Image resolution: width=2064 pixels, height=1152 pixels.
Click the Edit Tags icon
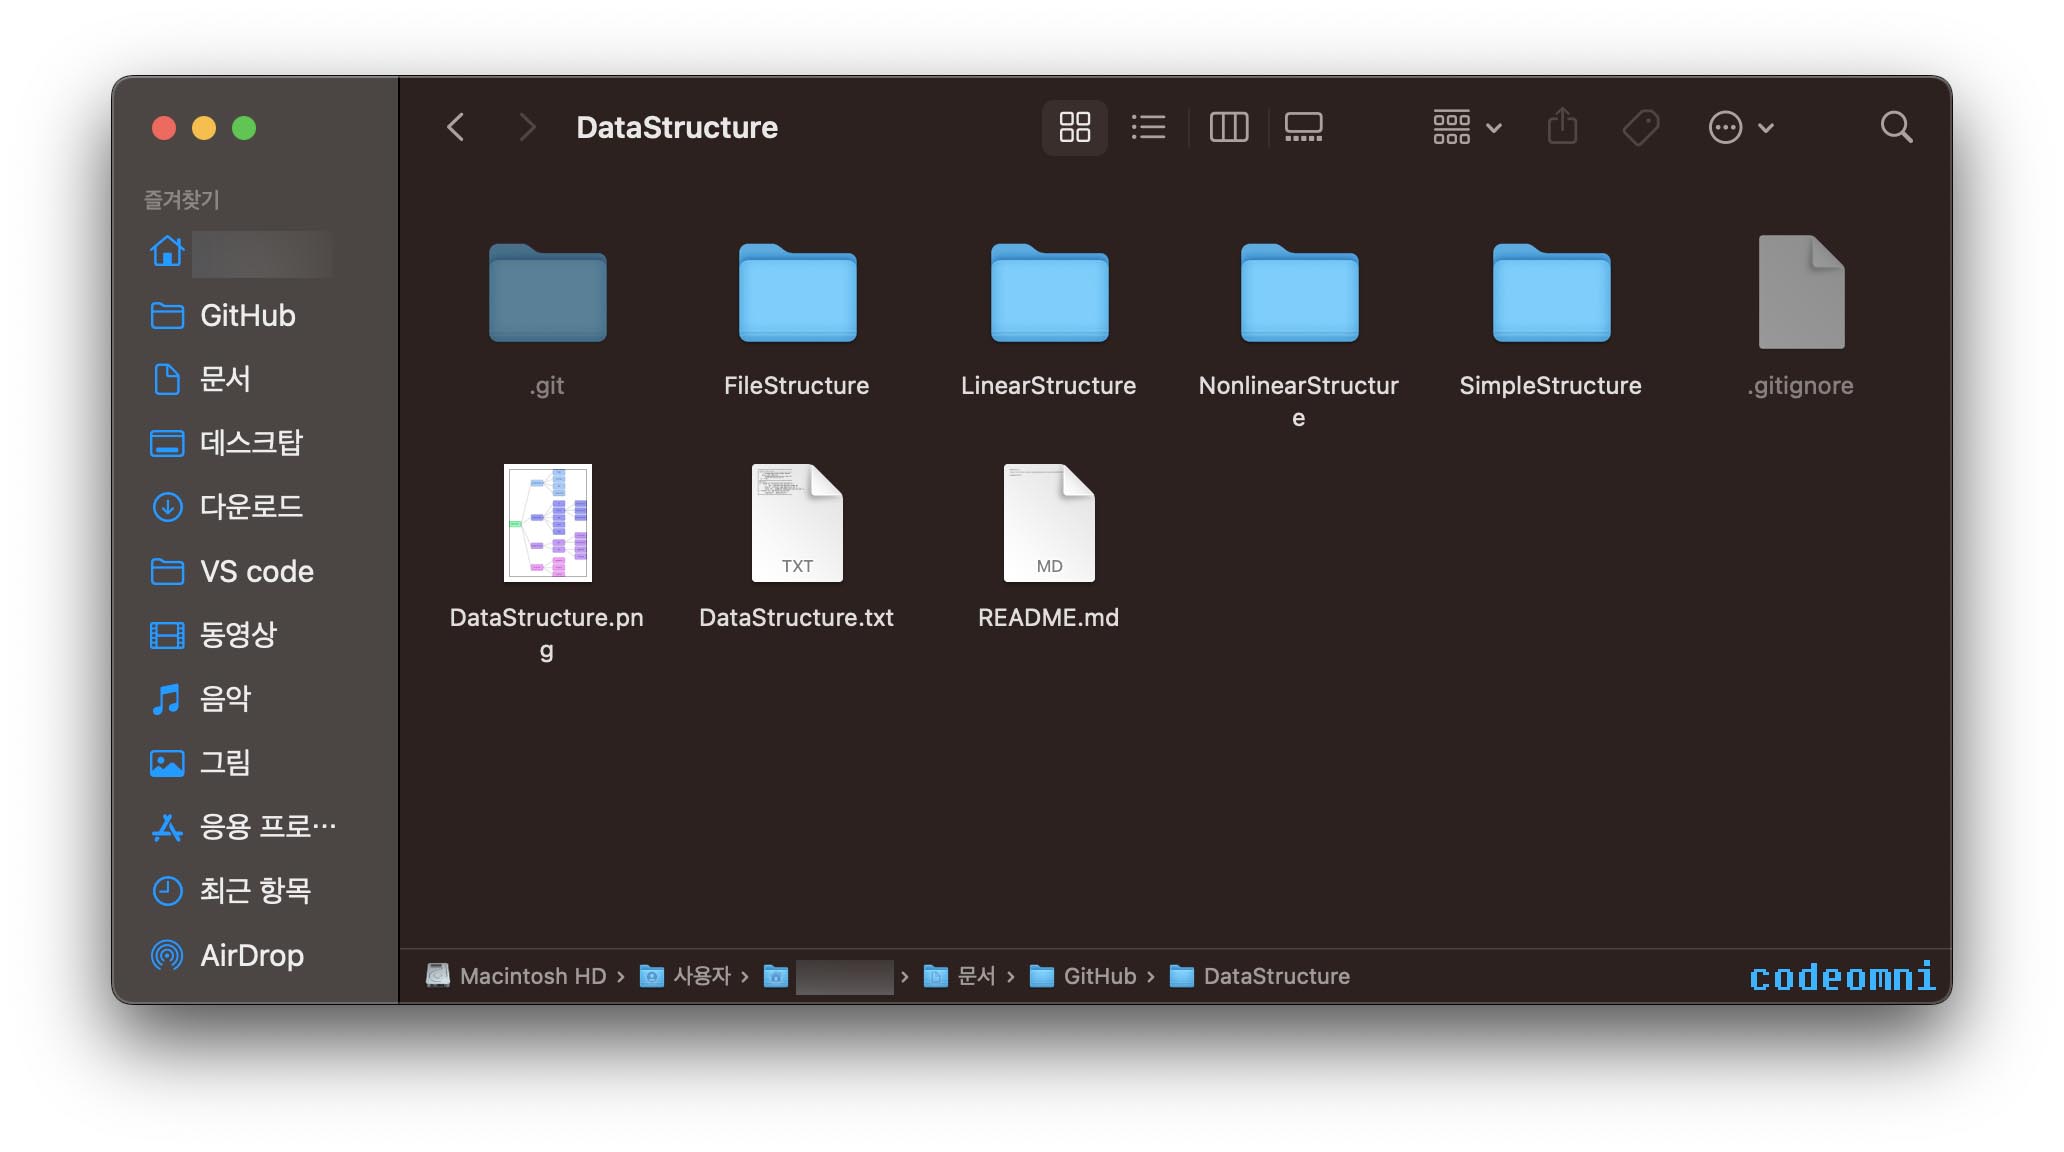(1640, 127)
